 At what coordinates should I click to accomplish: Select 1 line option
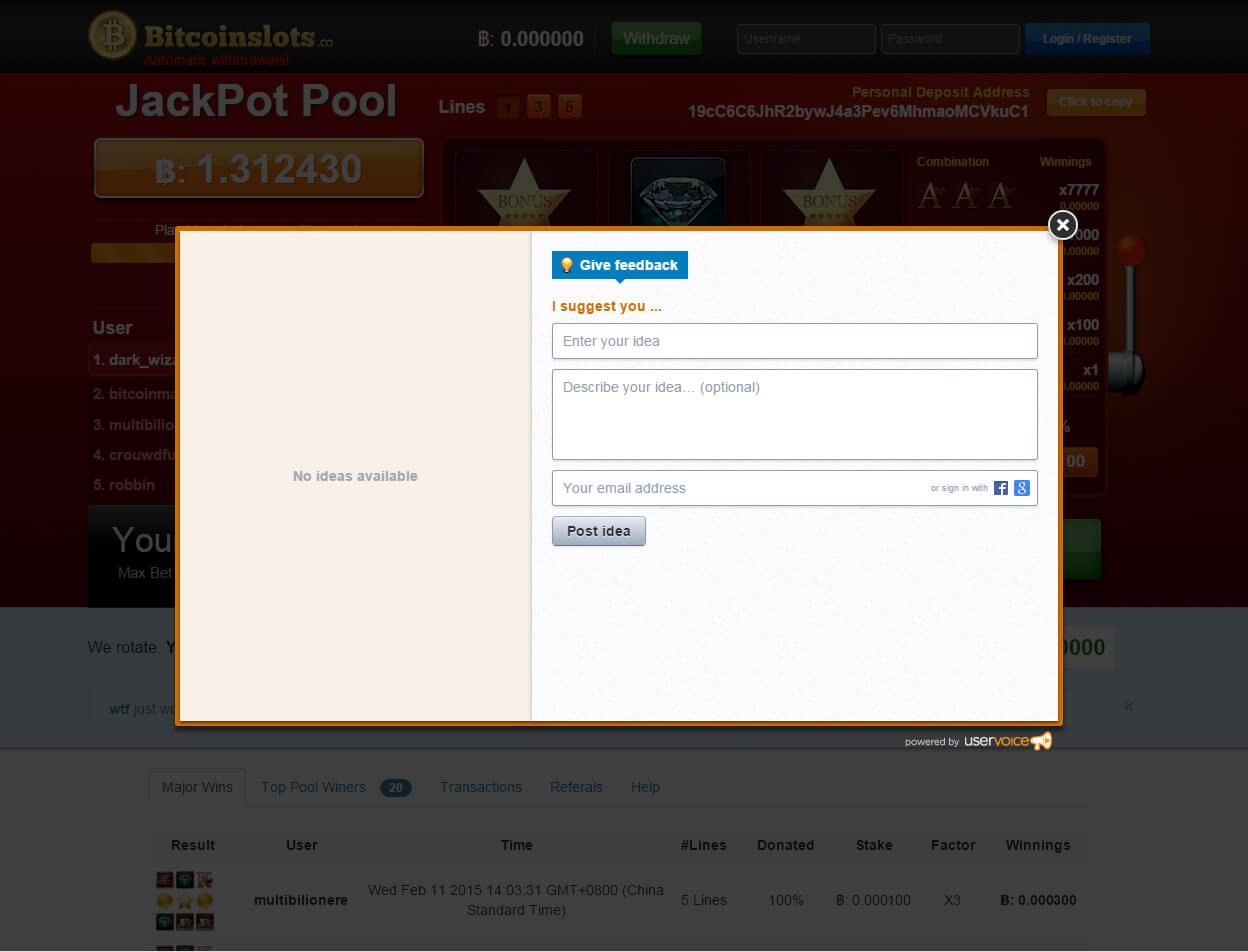(508, 107)
